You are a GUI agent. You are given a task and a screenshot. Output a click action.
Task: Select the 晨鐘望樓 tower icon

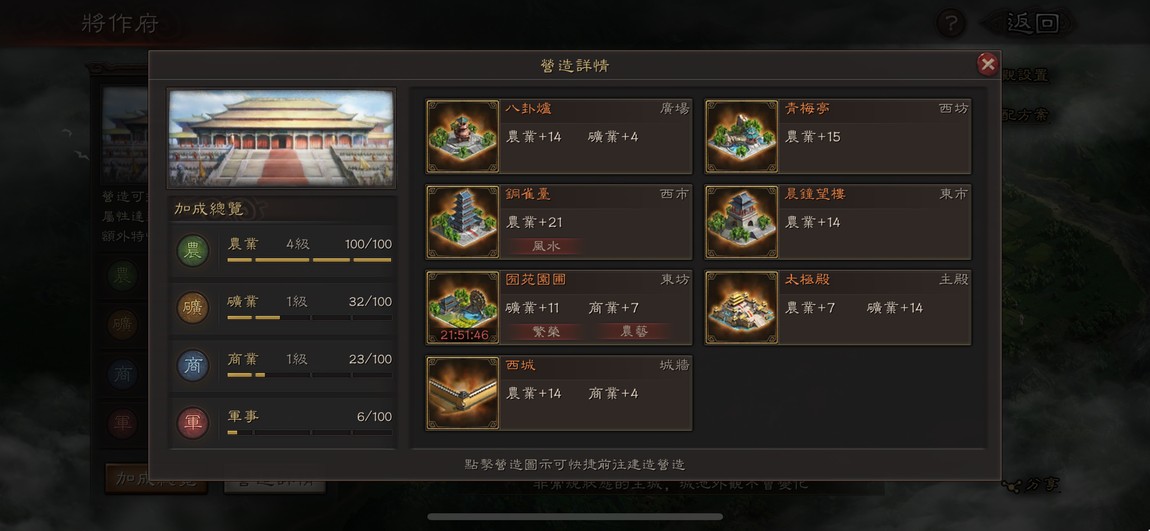(x=741, y=222)
